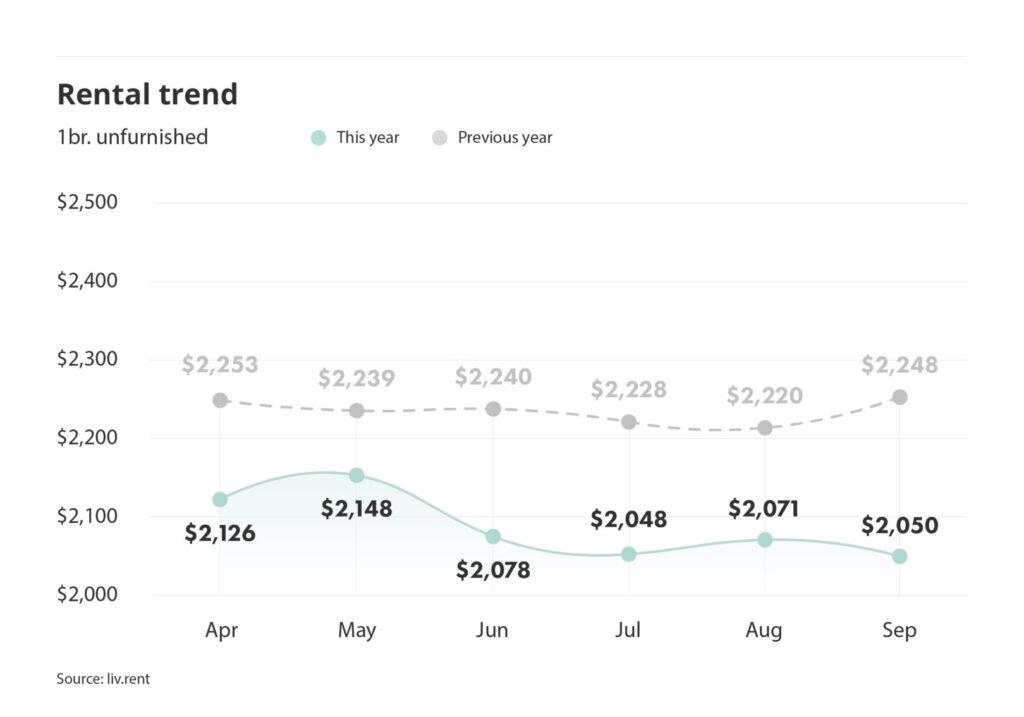Click the Source: liv.rent text
Screen dimensions: 1024x717
(103, 679)
